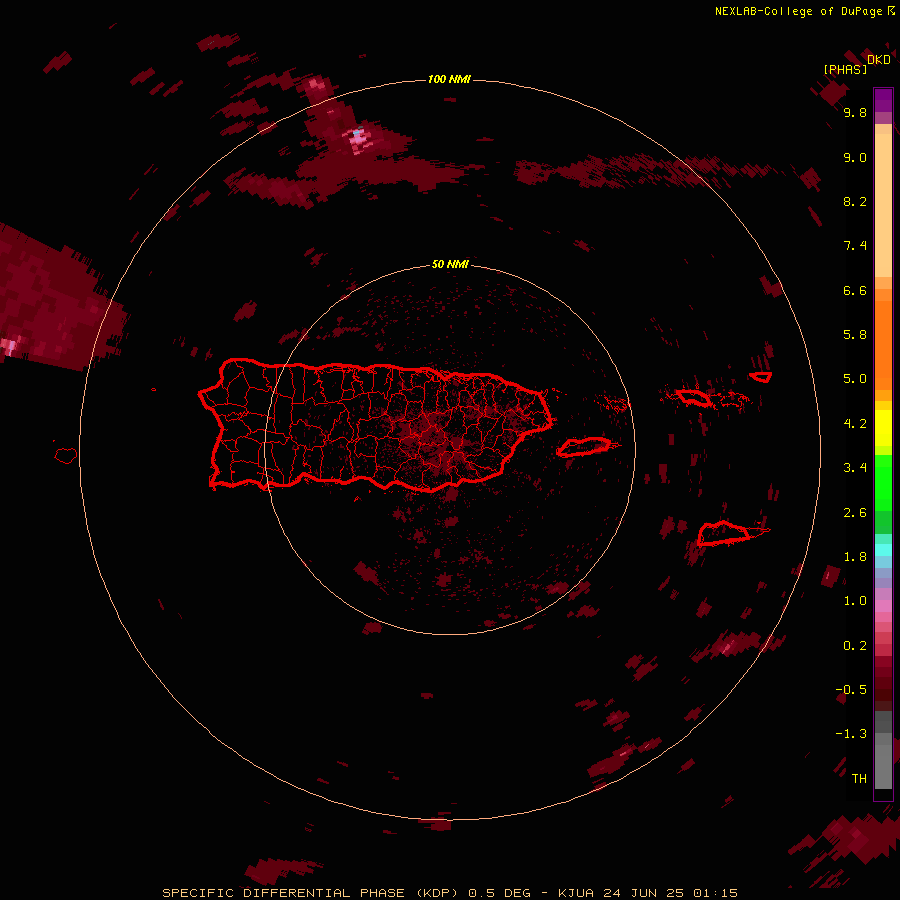This screenshot has height=900, width=900.
Task: Click the 1.0 value on the scale
Action: [855, 601]
